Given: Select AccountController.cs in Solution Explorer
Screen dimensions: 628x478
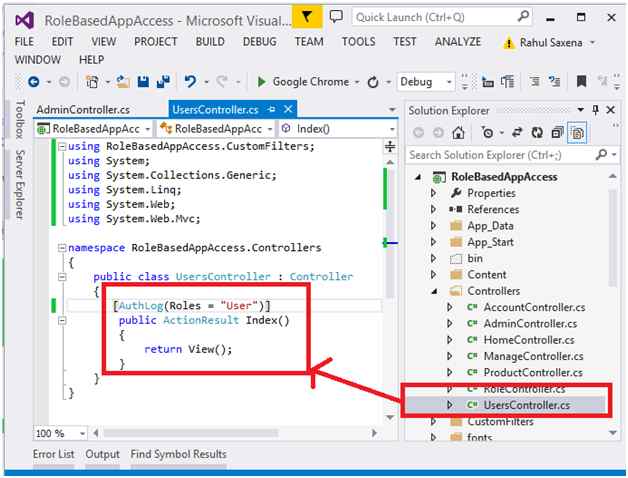Looking at the screenshot, I should pos(534,308).
